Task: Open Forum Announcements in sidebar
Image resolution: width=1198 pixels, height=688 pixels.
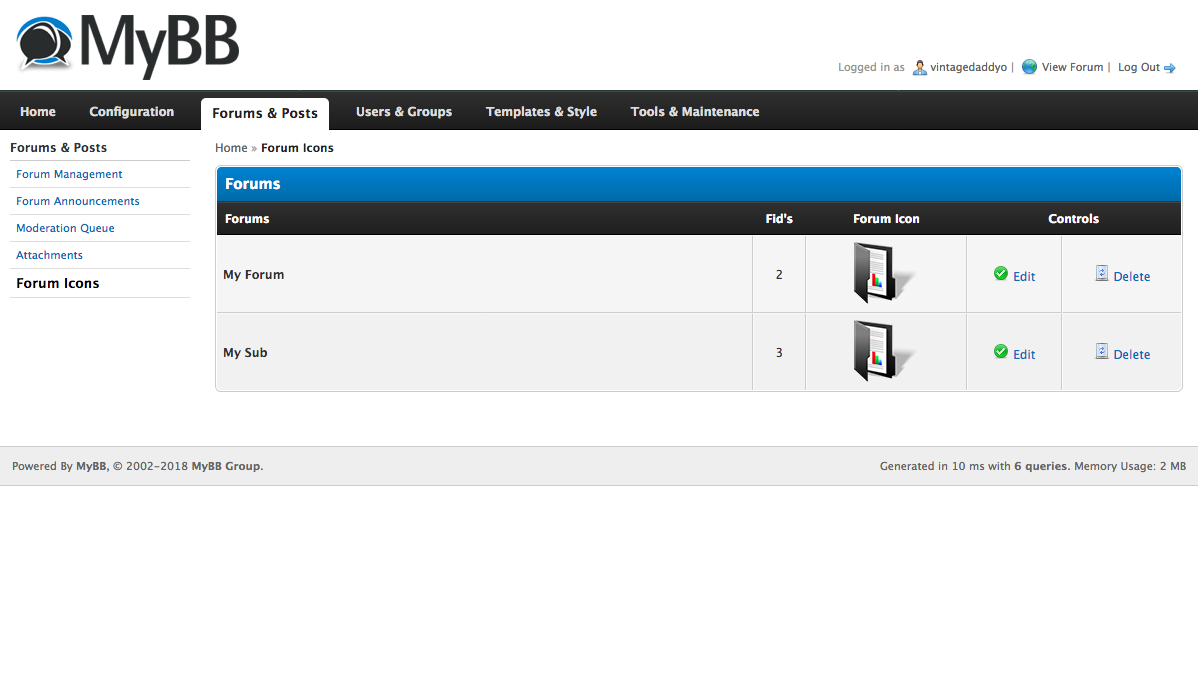Action: (x=78, y=201)
